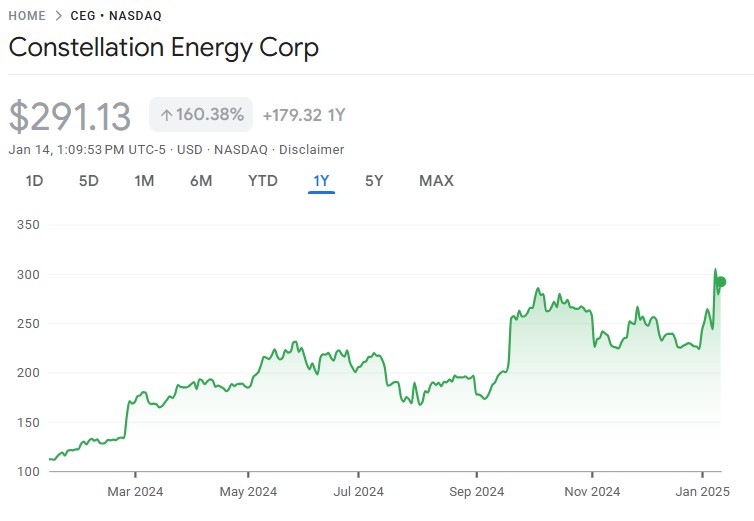
Task: Switch to the 1D time range
Action: [x=34, y=181]
